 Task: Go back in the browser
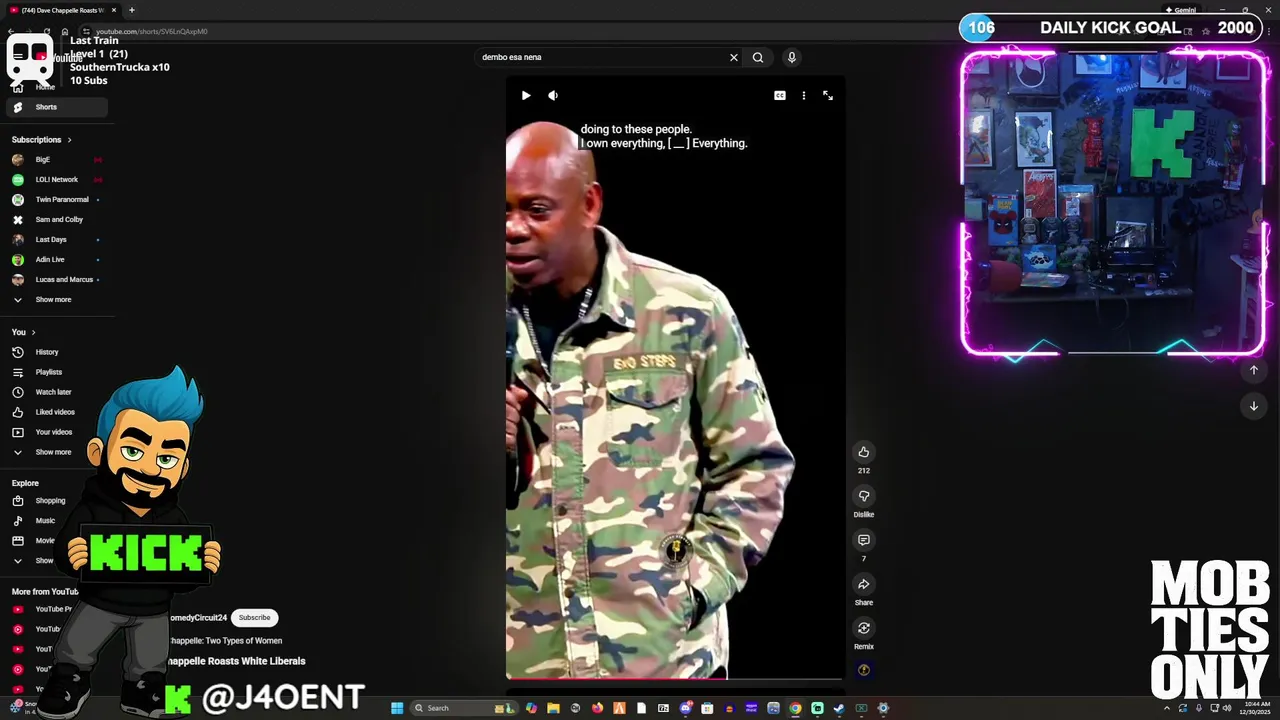coord(11,31)
